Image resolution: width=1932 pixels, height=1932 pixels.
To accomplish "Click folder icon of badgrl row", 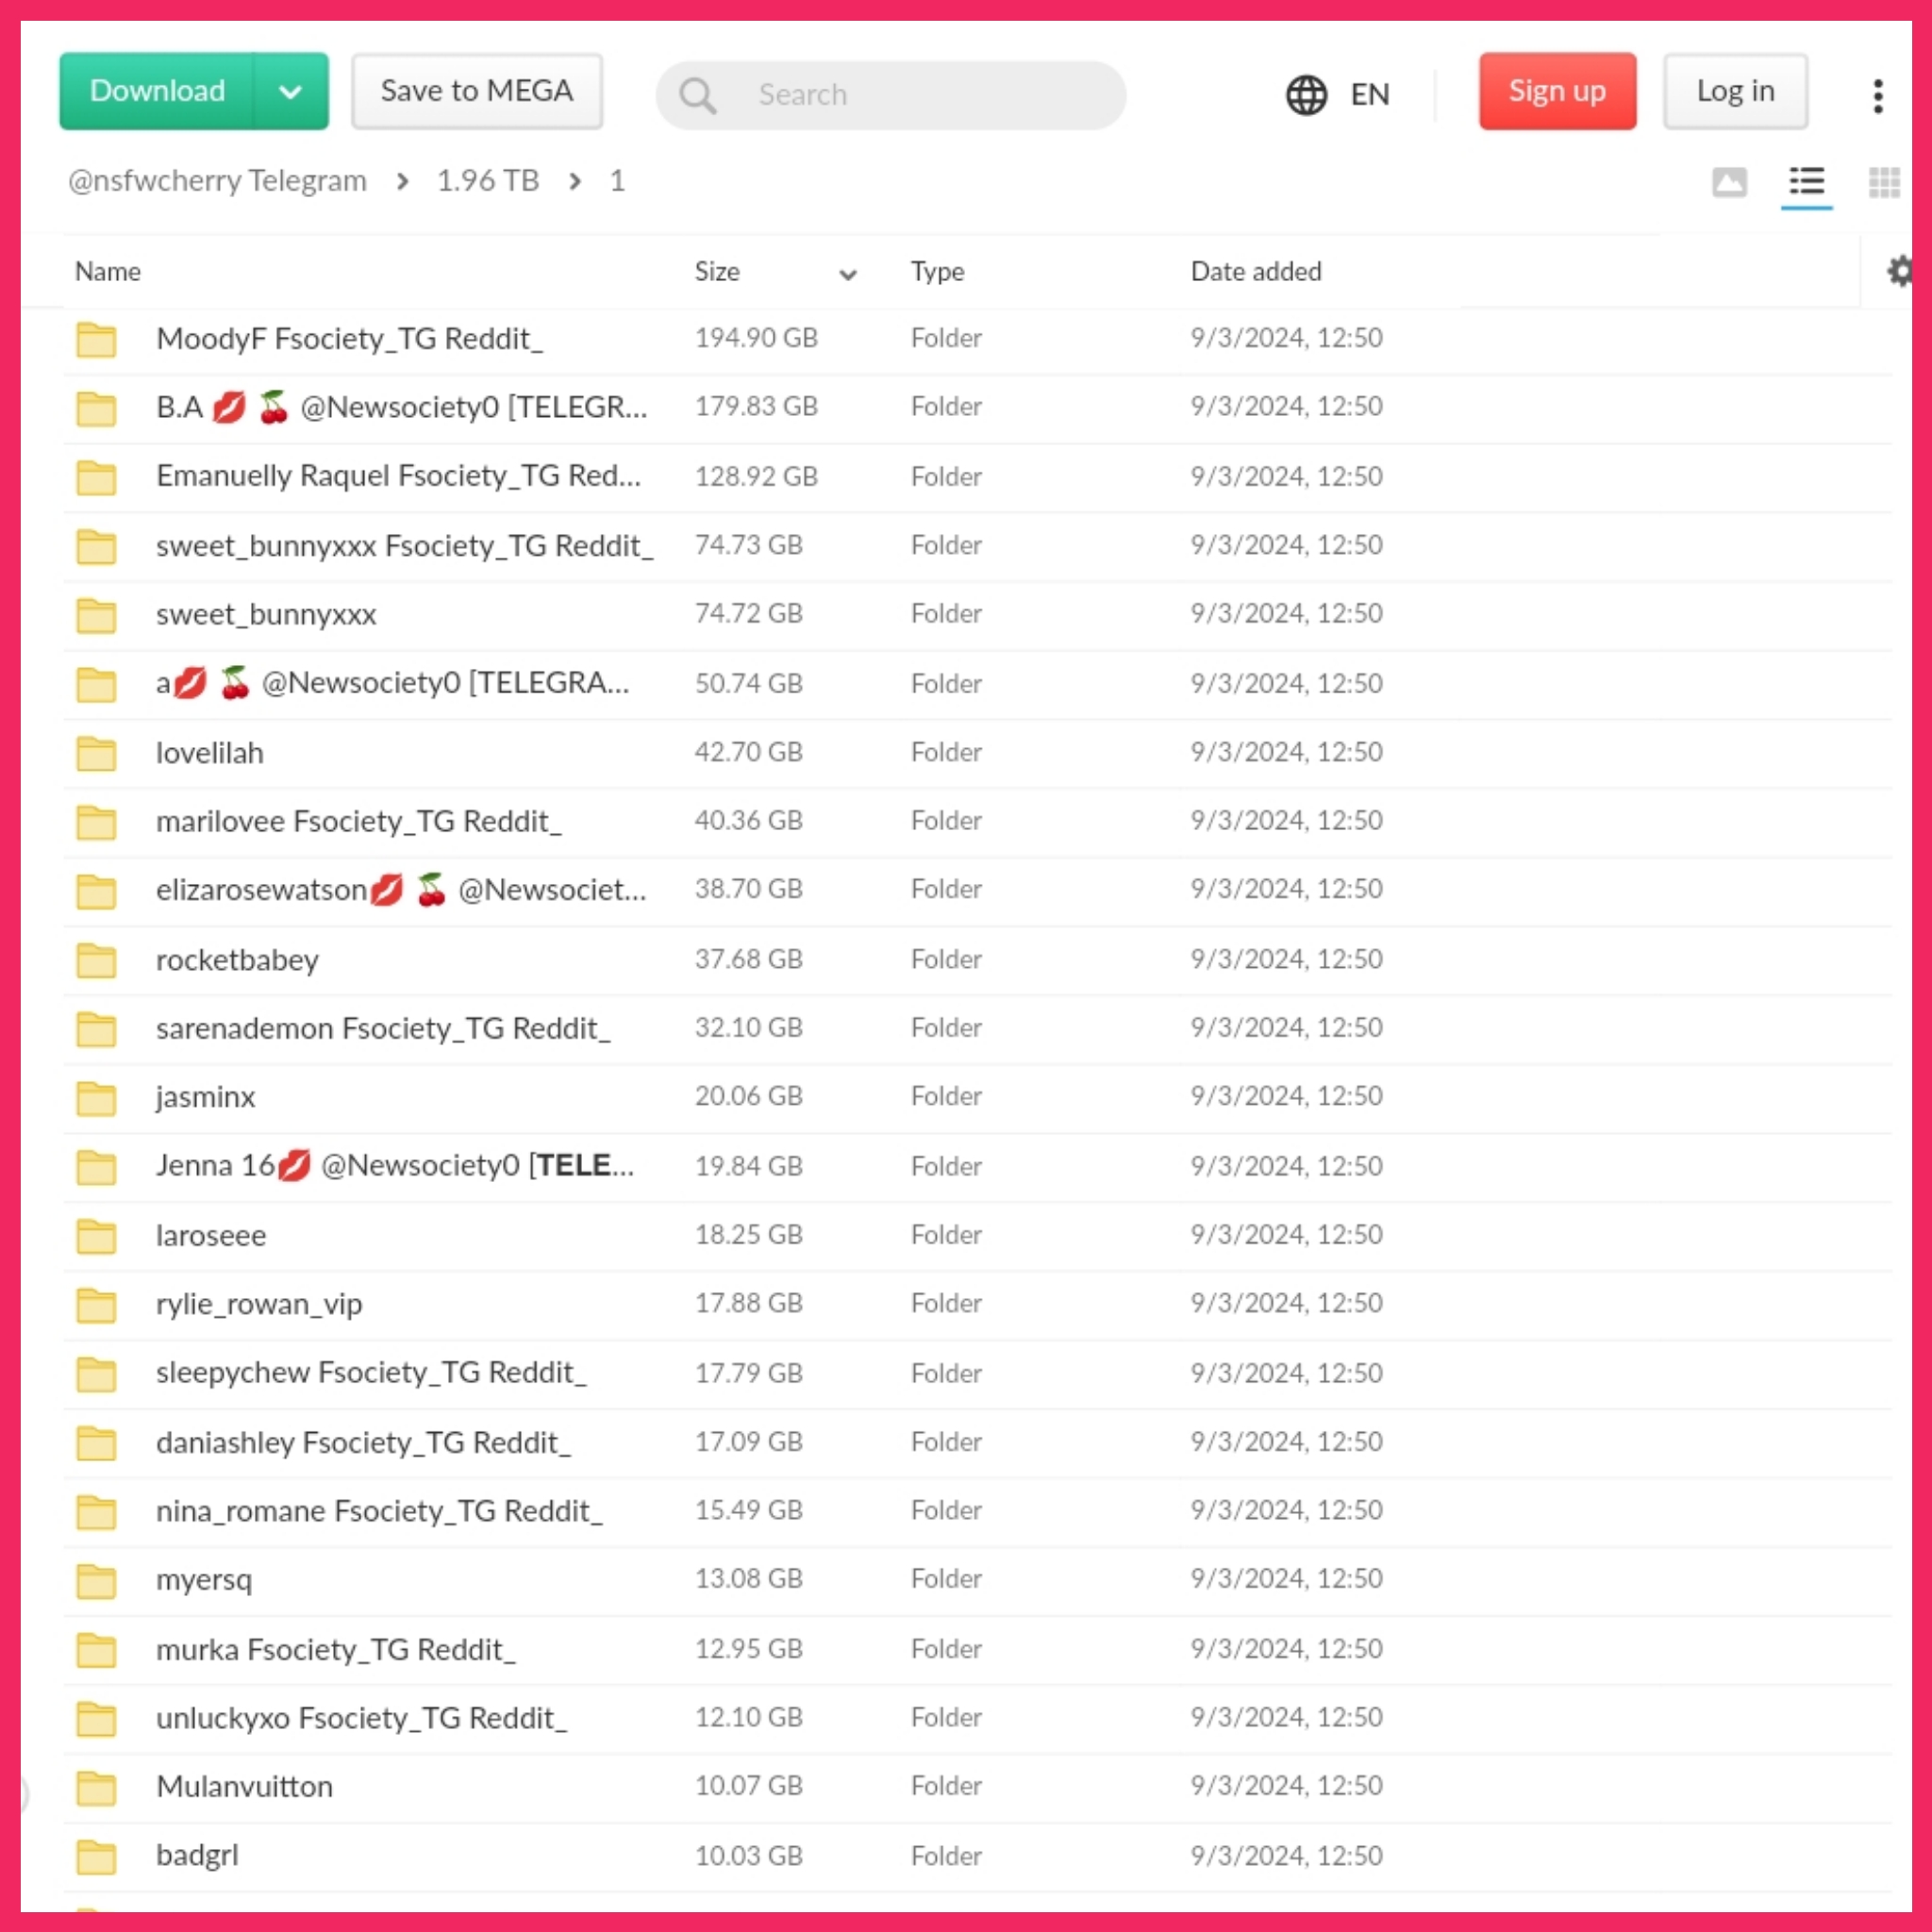I will 96,1857.
